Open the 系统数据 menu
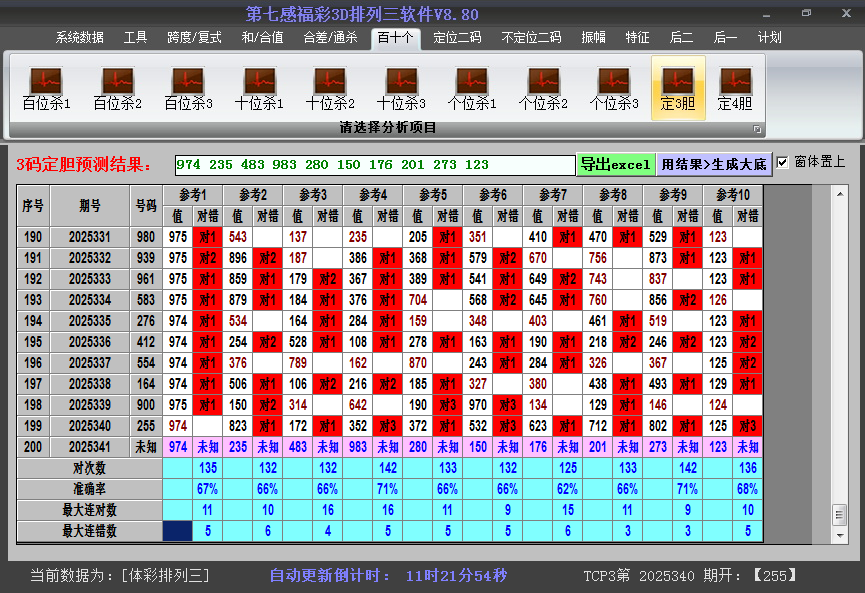 point(80,38)
